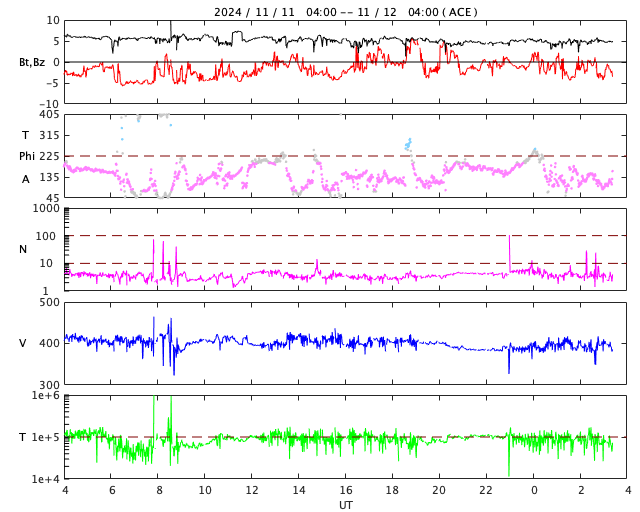Click the '-5' tick on the Bt,Bz panel

(x=53, y=83)
